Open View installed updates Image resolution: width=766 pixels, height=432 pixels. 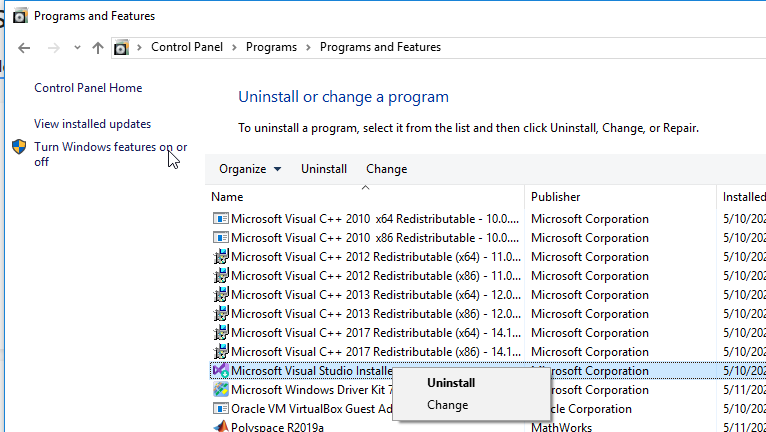coord(92,124)
